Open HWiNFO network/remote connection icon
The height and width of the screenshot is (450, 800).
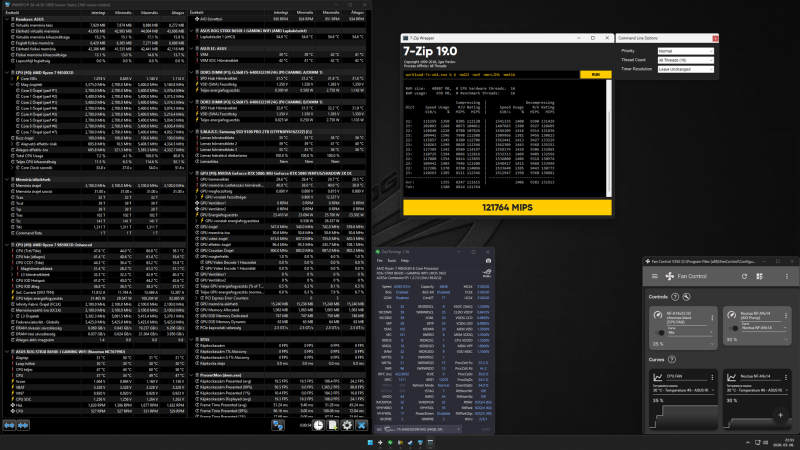coord(278,425)
